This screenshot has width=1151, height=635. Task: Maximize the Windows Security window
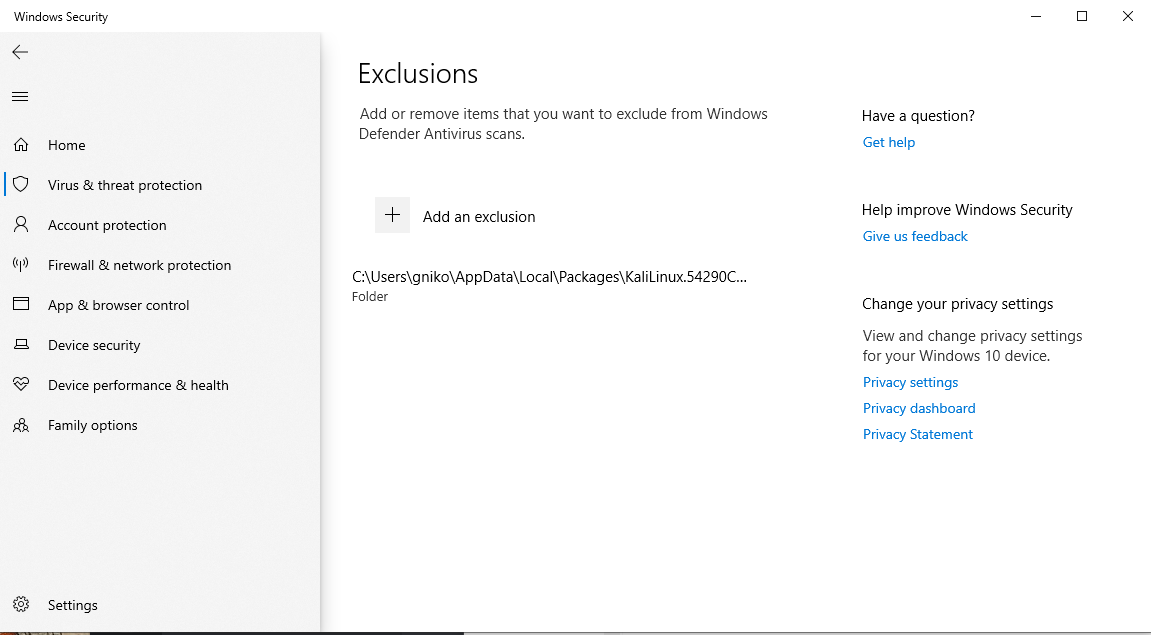pos(1081,16)
